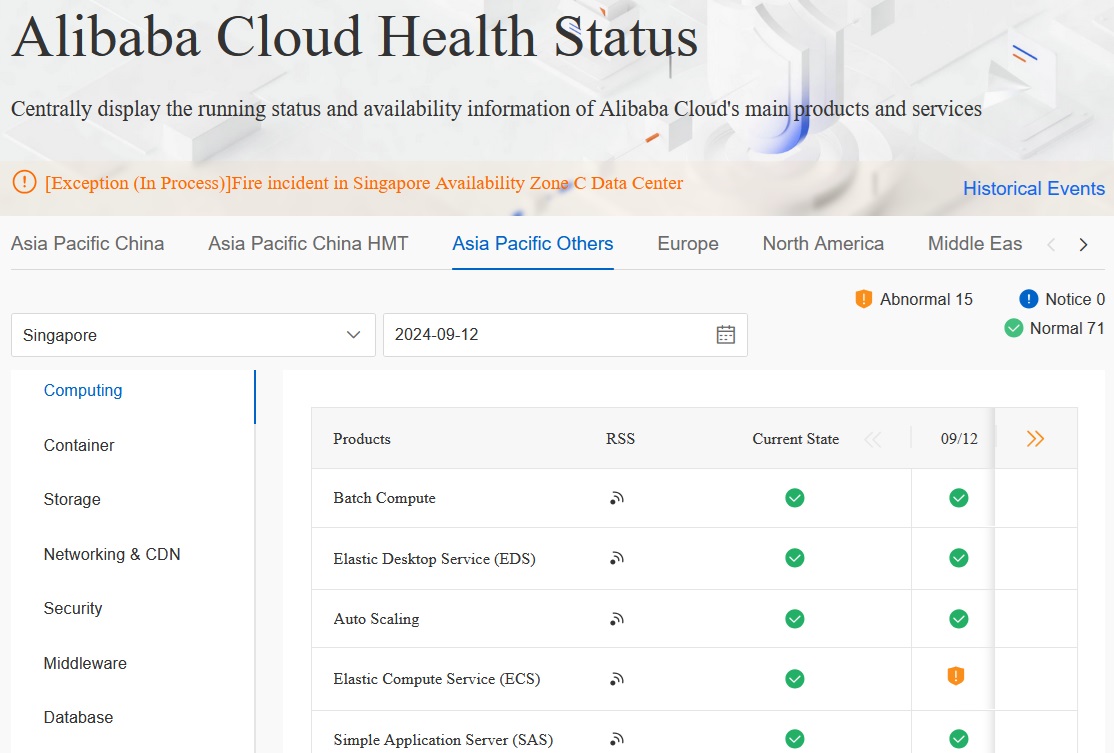The image size is (1114, 753).
Task: Select Networking & CDN category
Action: coord(112,554)
